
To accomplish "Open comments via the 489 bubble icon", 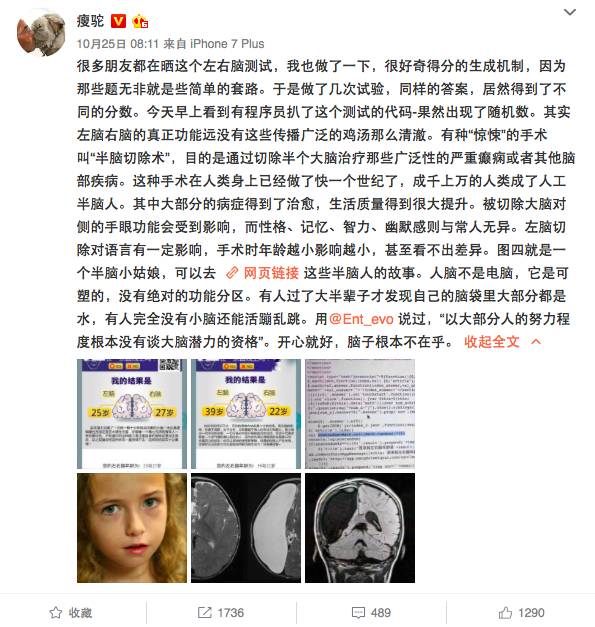I will click(x=358, y=612).
